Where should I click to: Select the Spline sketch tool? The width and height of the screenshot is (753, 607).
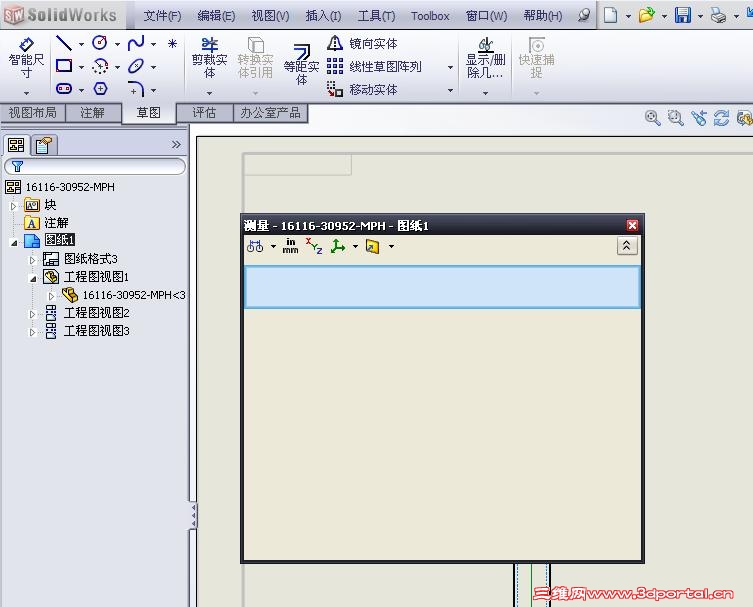click(136, 43)
